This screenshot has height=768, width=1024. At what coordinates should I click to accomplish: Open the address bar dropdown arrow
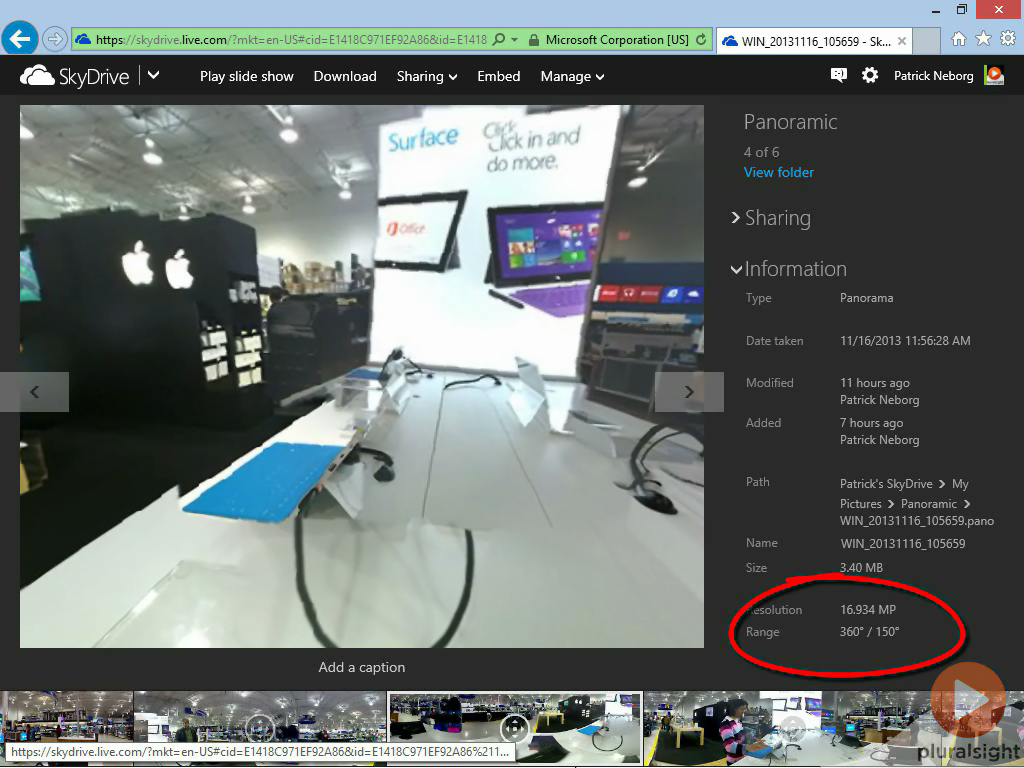coord(515,40)
